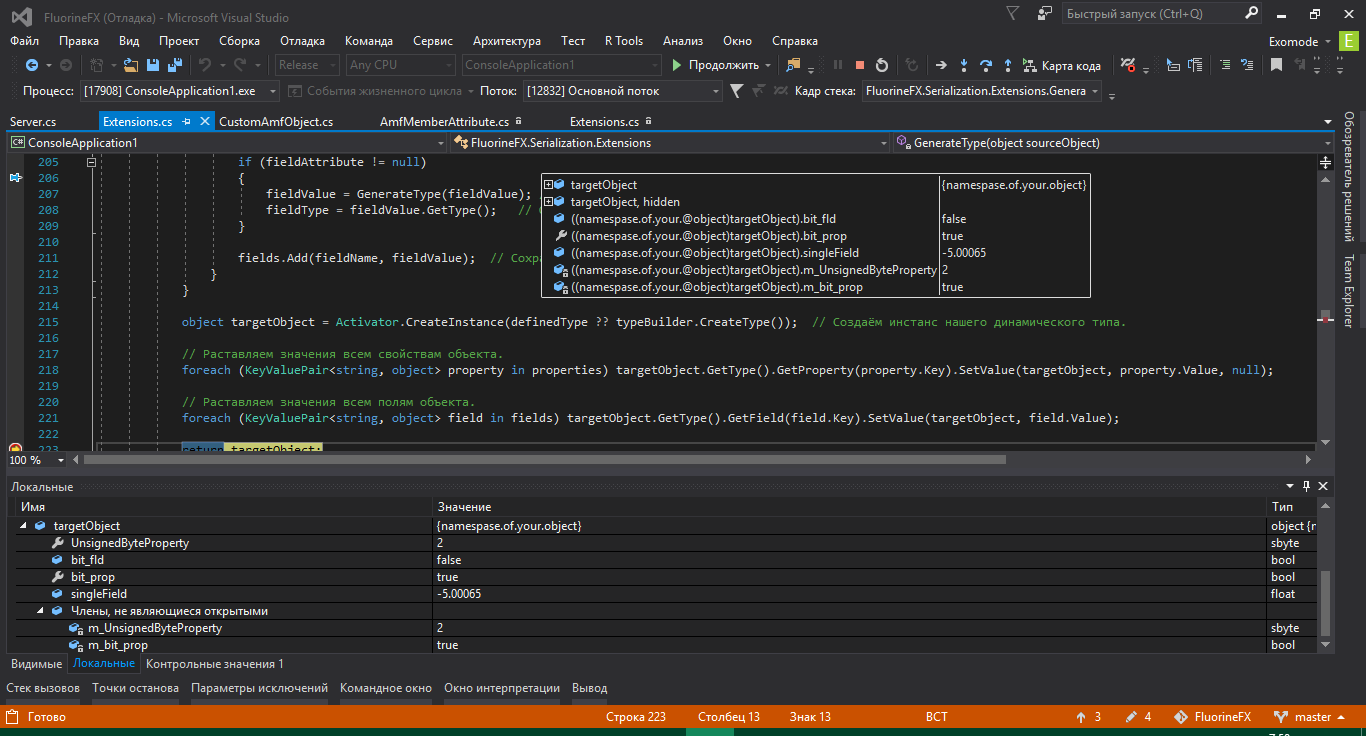1366x736 pixels.
Task: Switch to the Видимые tab
Action: click(x=36, y=663)
